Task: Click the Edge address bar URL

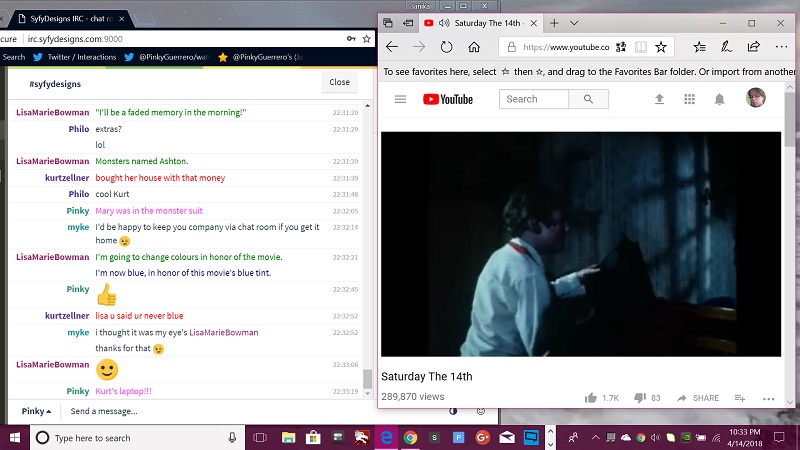Action: coord(566,47)
